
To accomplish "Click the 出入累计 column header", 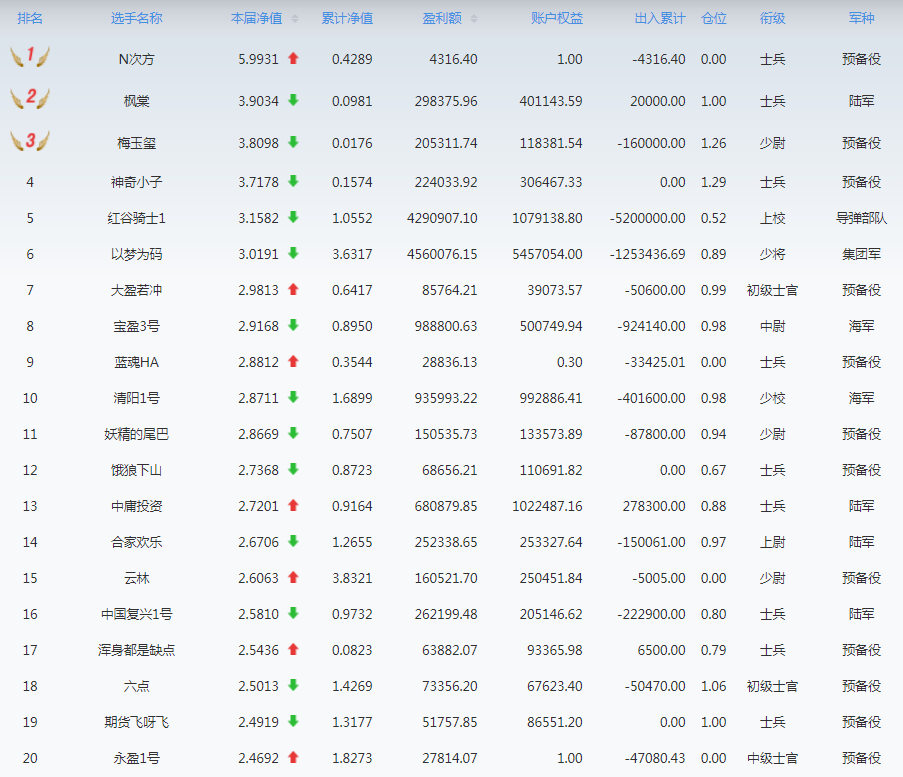I will point(660,18).
